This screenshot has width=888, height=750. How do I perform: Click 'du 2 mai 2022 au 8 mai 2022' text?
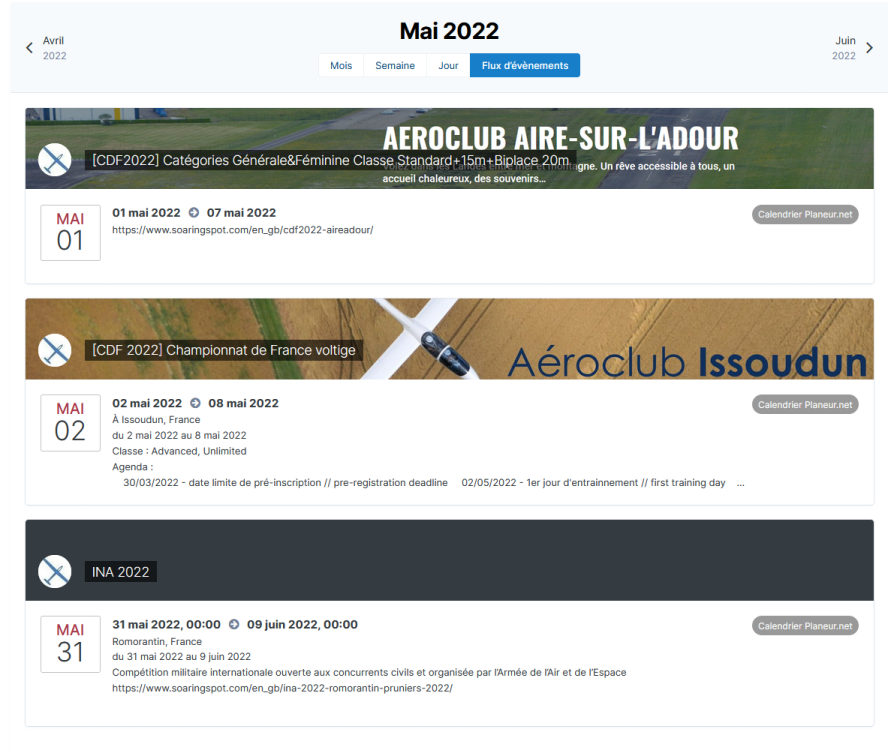[x=180, y=436]
